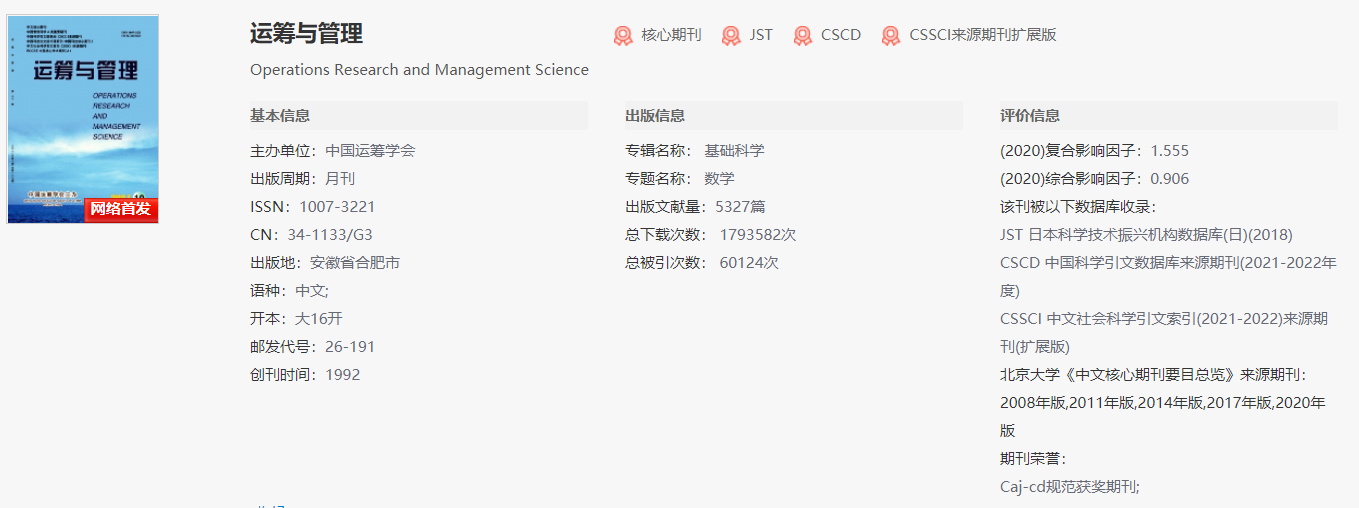Click the JST label in the header
The width and height of the screenshot is (1359, 508).
click(761, 35)
